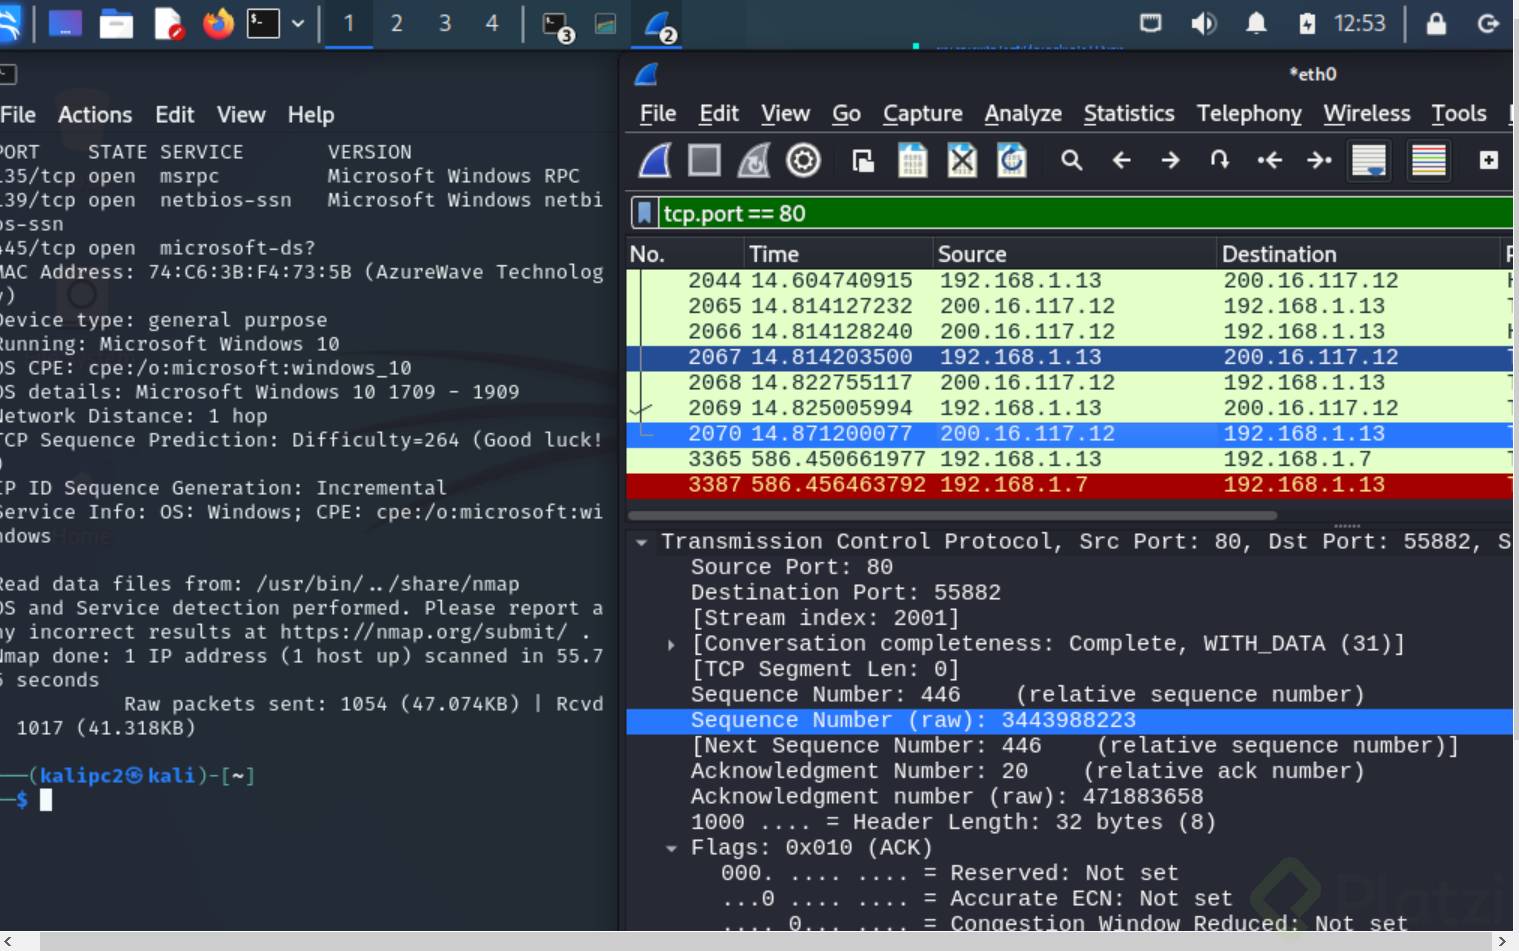This screenshot has height=951, width=1519.
Task: Close the capture file with the X icon
Action: tap(962, 160)
